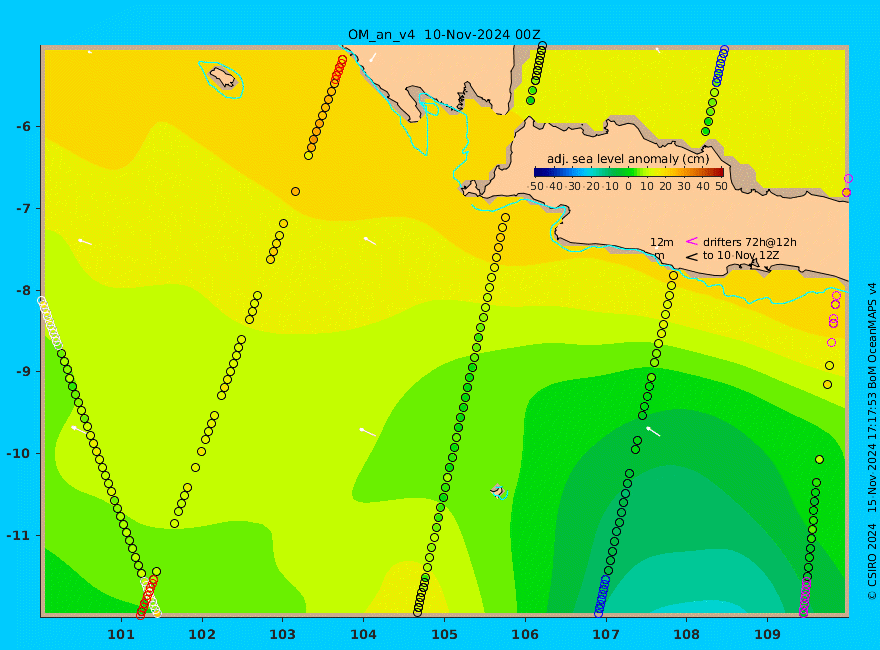Click the latitude axis label -9
Viewport: 880px width, 650px height.
tap(24, 372)
